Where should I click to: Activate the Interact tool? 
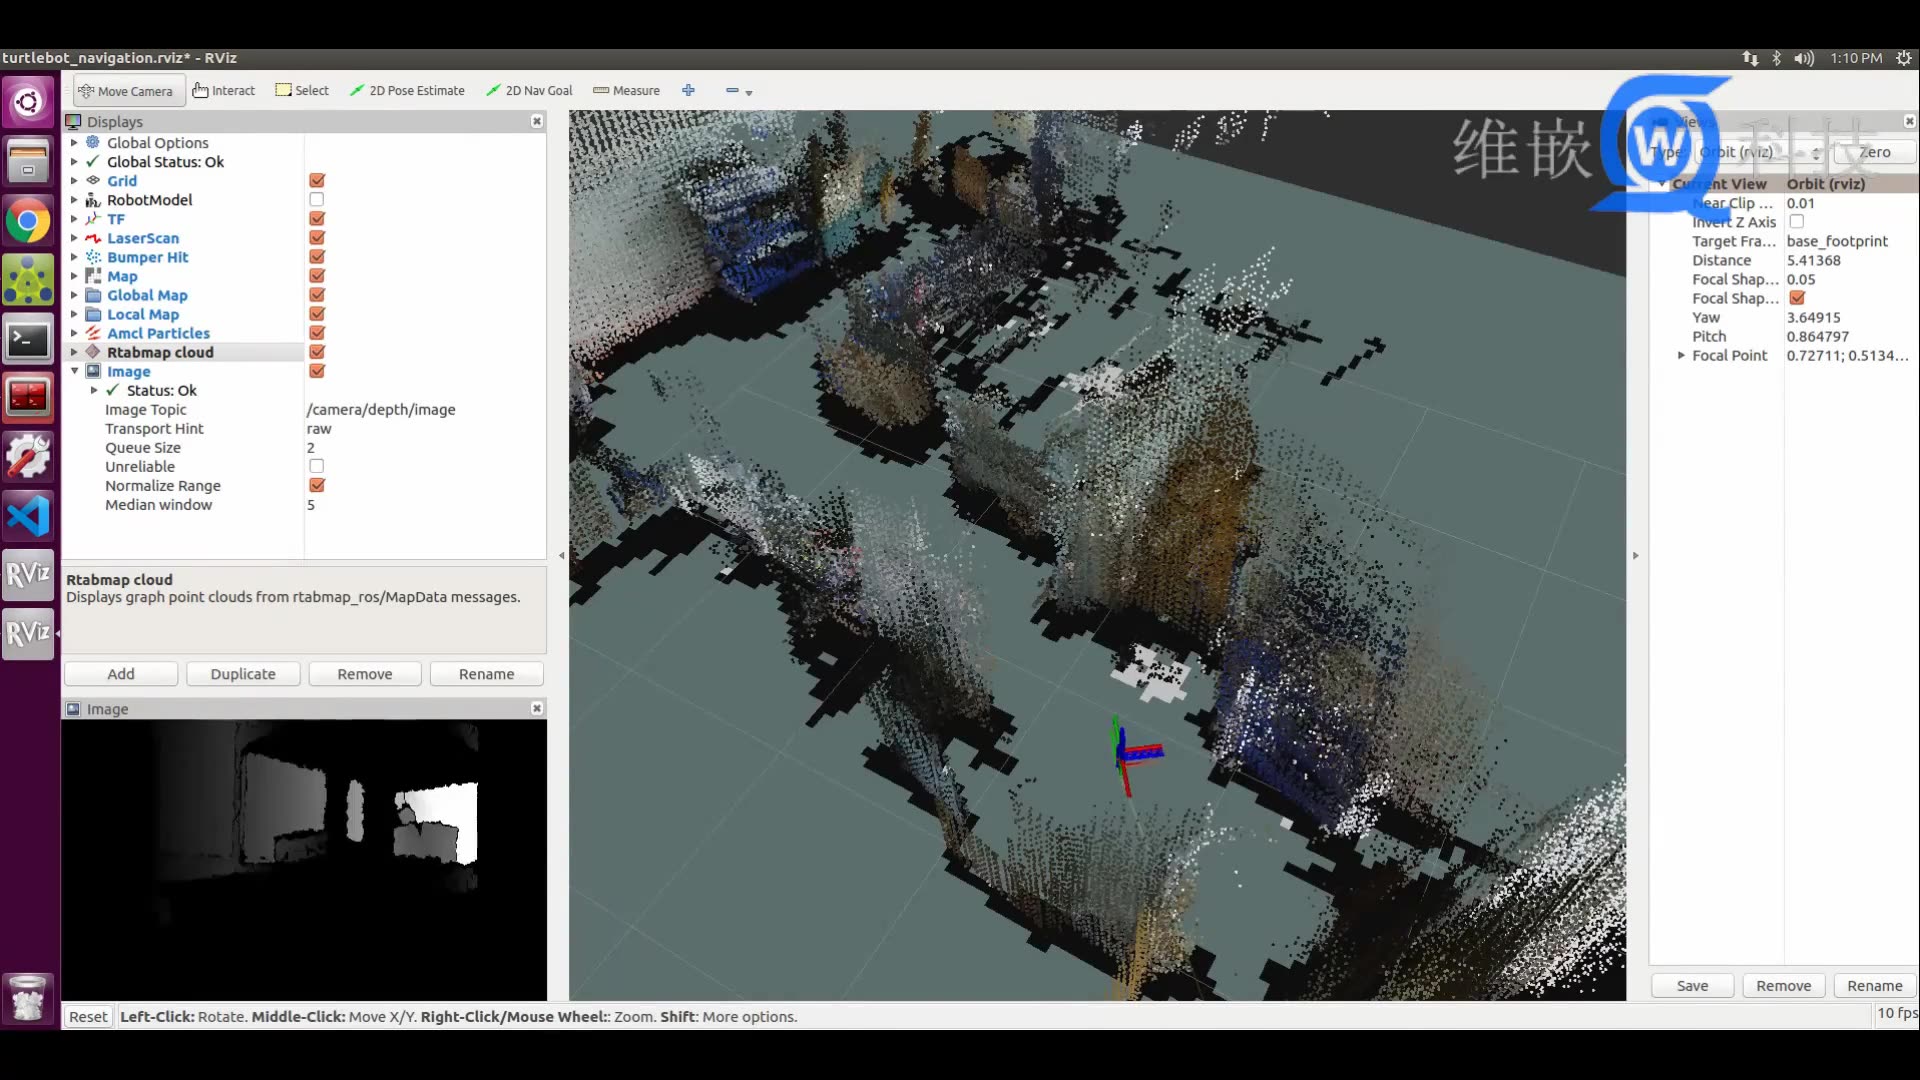tap(224, 91)
